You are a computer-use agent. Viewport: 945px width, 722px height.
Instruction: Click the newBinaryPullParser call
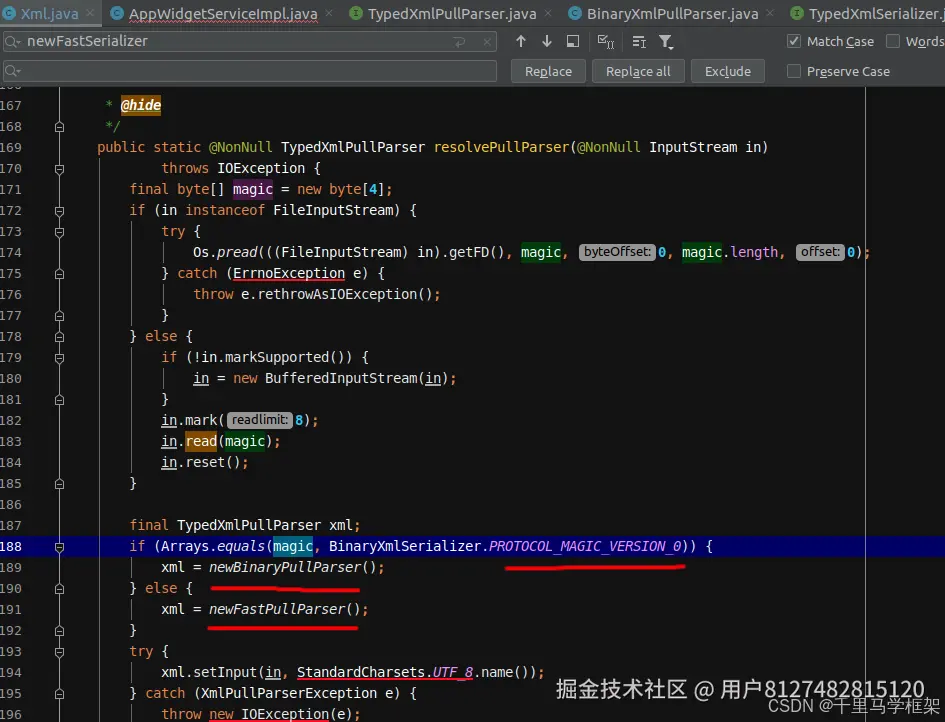(x=284, y=567)
